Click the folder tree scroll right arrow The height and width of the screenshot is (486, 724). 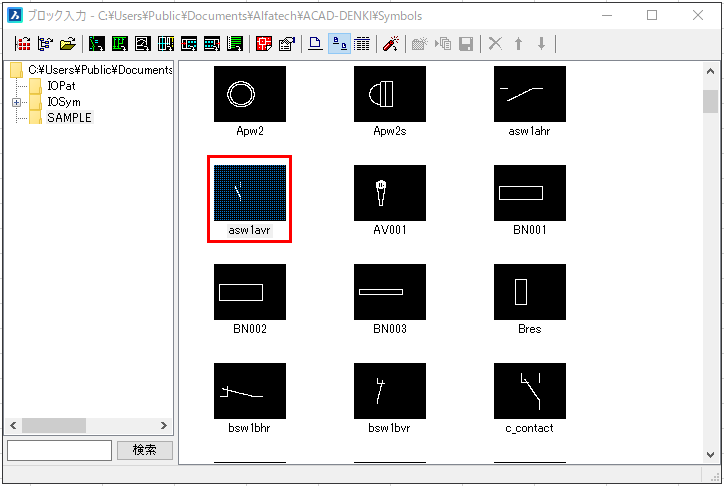pyautogui.click(x=164, y=426)
